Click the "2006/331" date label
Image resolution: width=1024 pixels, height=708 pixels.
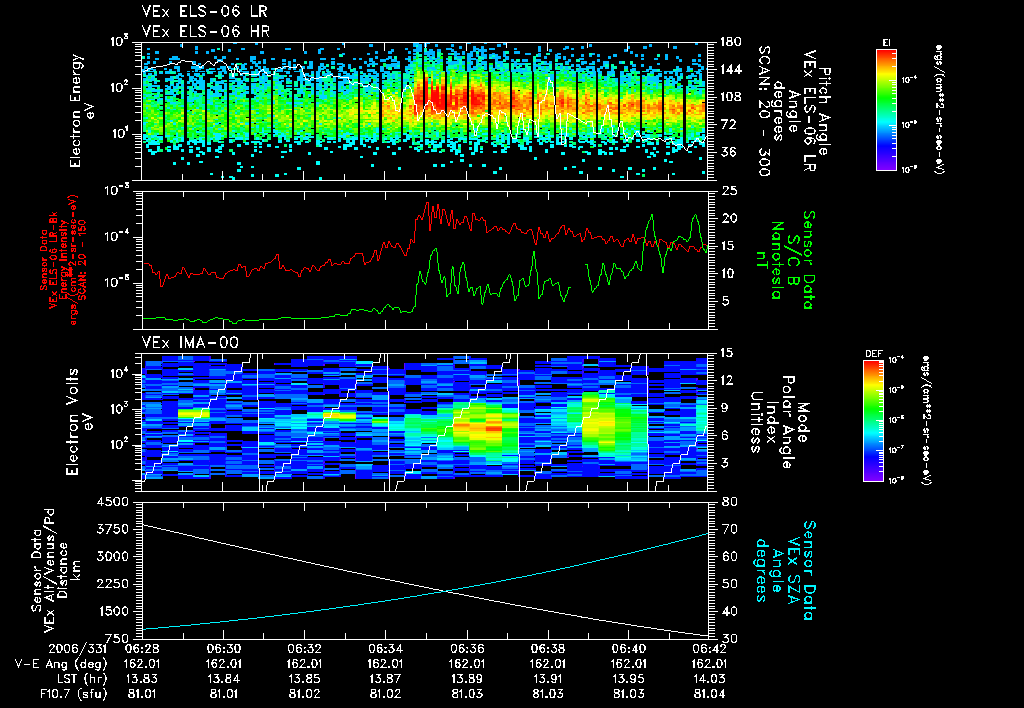pos(76,649)
